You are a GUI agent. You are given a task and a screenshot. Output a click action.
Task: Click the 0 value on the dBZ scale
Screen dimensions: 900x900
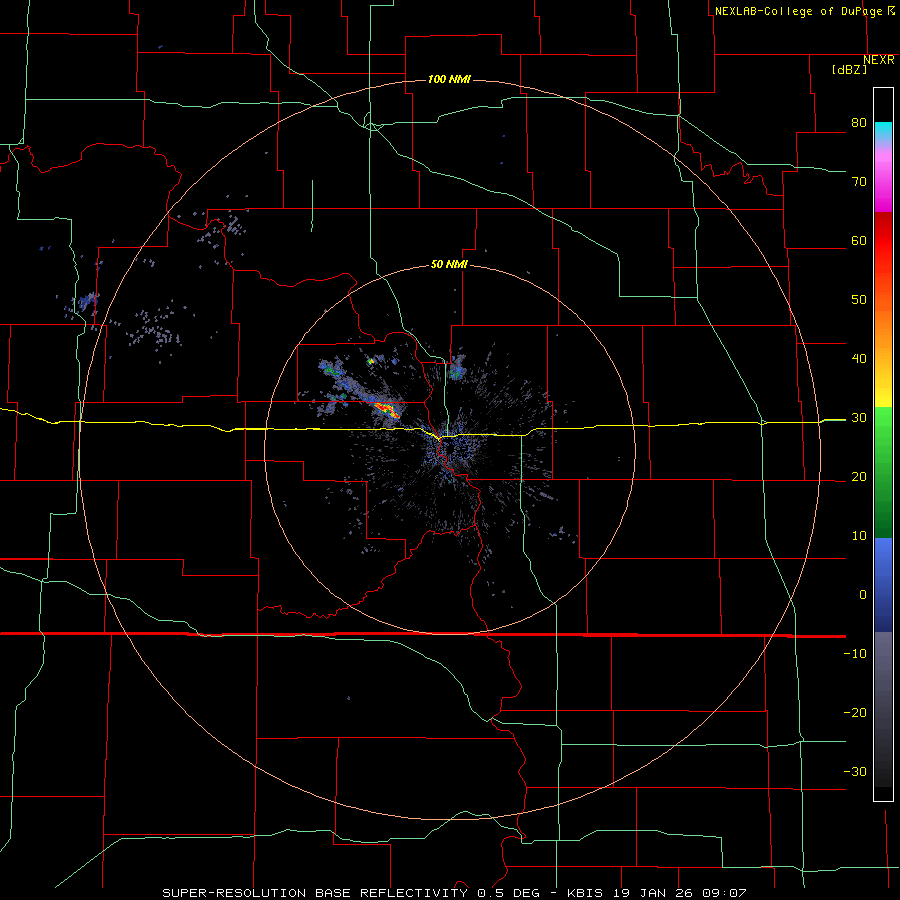pyautogui.click(x=863, y=595)
